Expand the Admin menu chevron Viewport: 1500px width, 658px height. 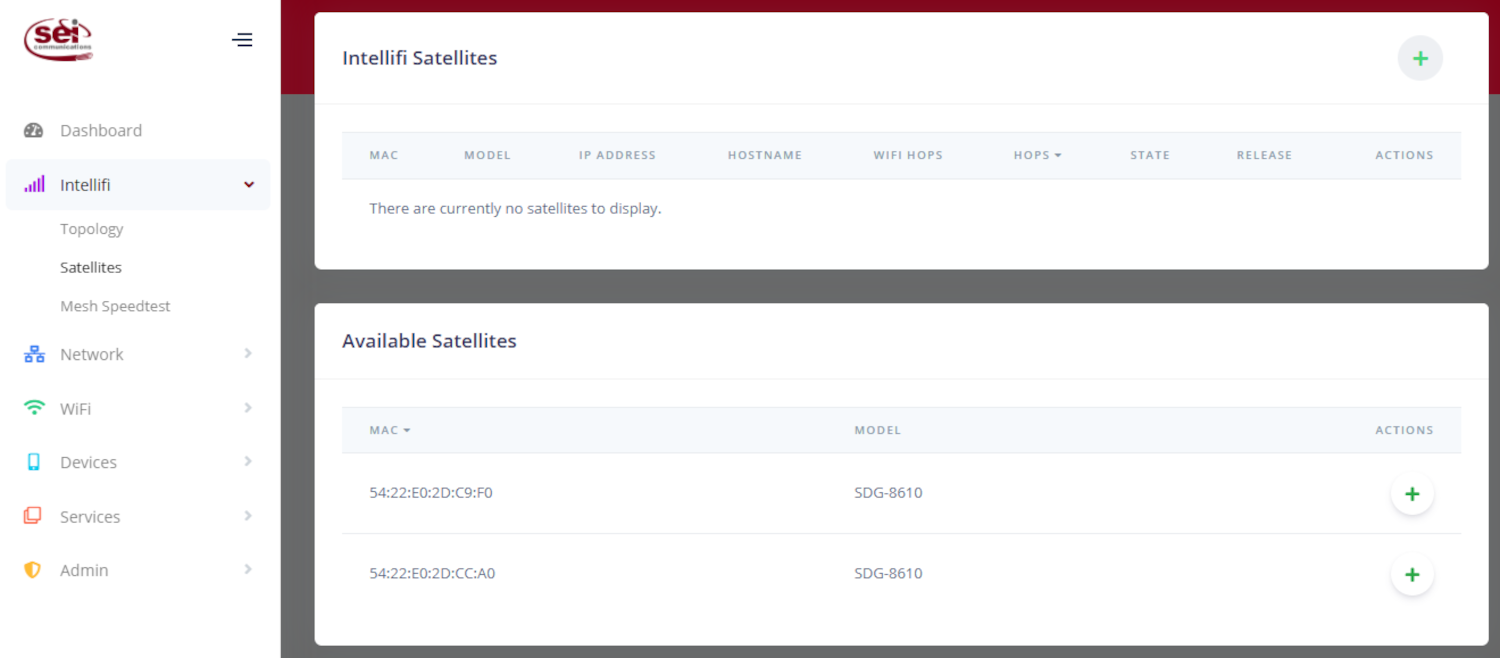248,570
